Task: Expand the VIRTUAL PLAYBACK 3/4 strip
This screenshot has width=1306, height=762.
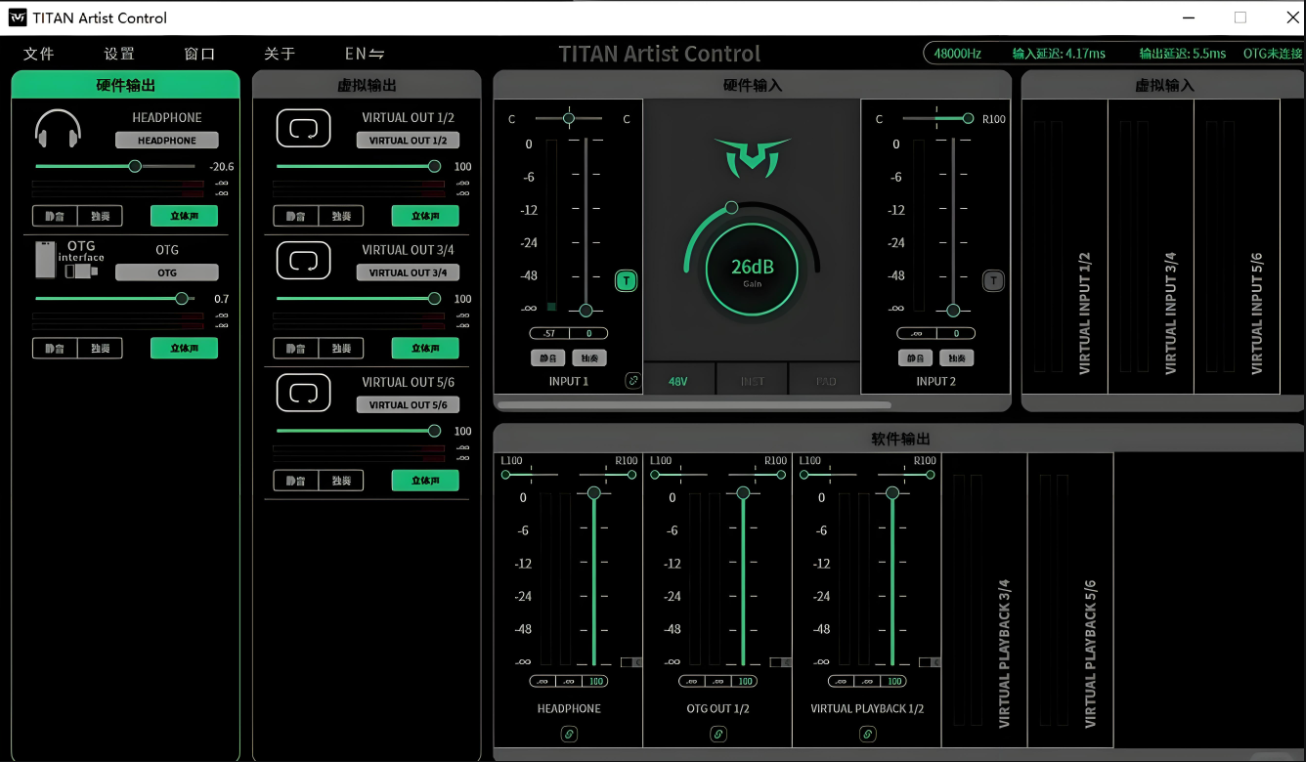Action: click(985, 600)
